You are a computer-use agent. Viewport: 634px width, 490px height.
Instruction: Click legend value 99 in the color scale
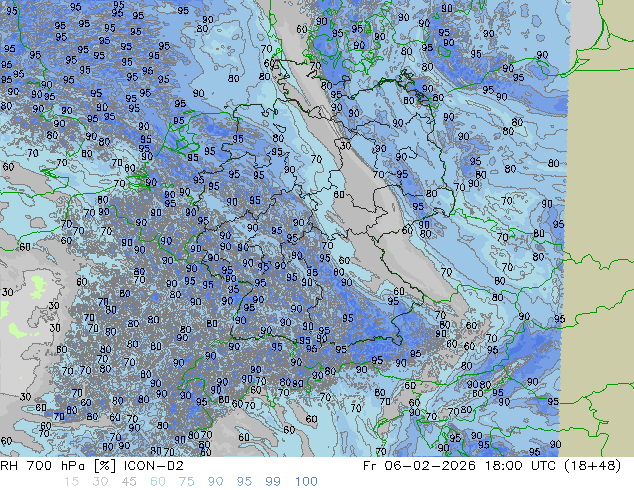click(x=273, y=482)
